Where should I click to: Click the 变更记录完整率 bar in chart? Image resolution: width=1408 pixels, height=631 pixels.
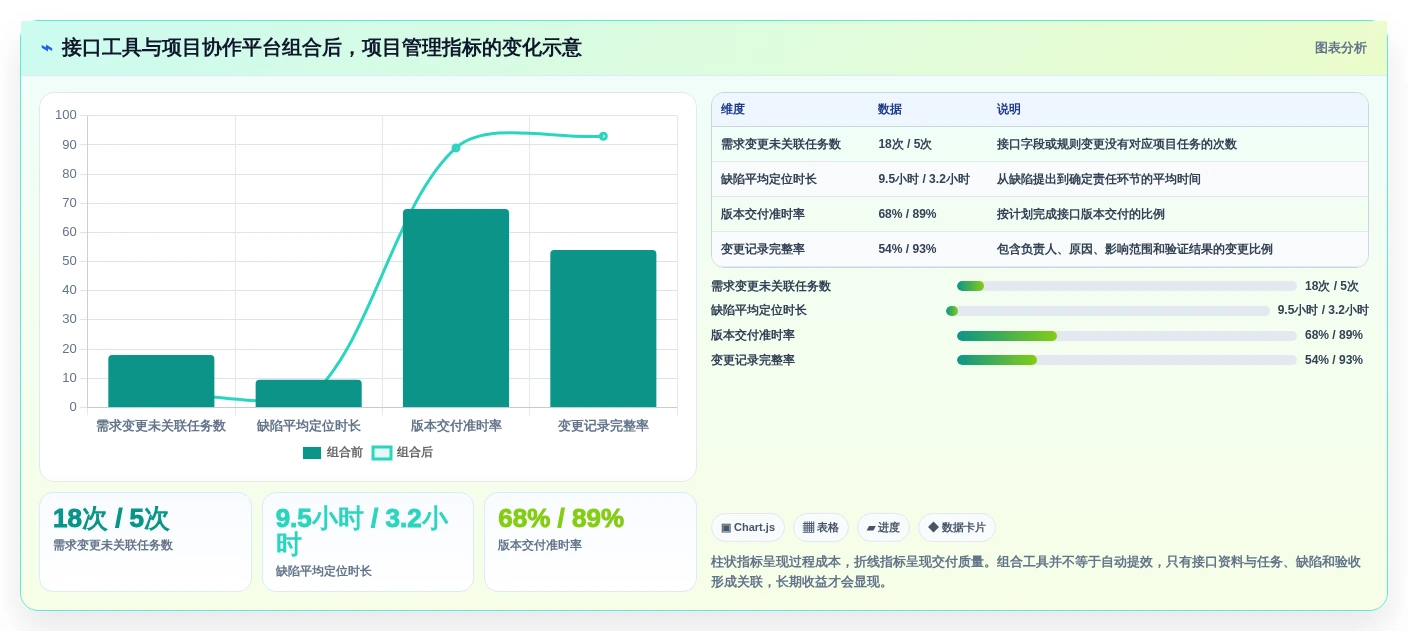click(603, 328)
